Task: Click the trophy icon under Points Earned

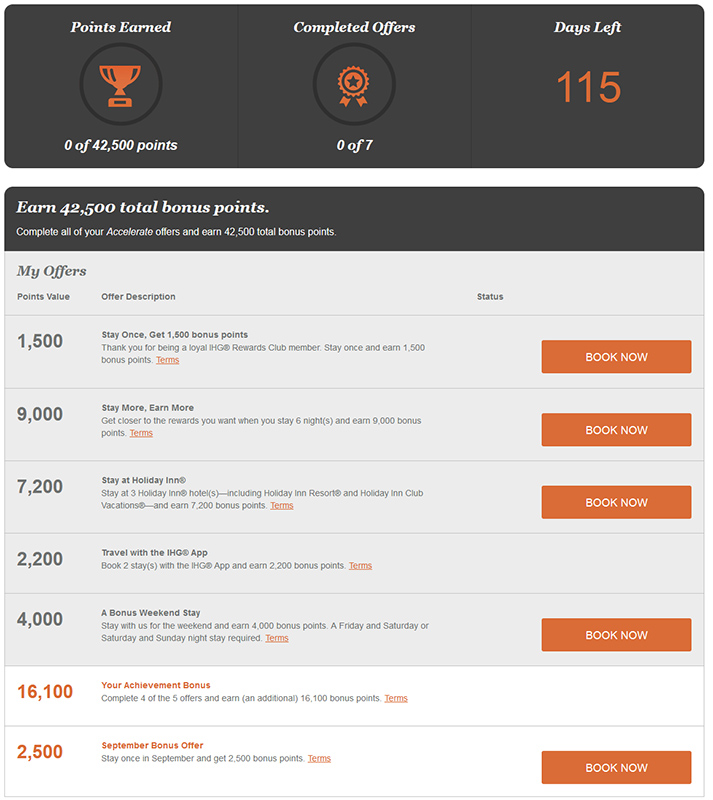Action: click(120, 85)
